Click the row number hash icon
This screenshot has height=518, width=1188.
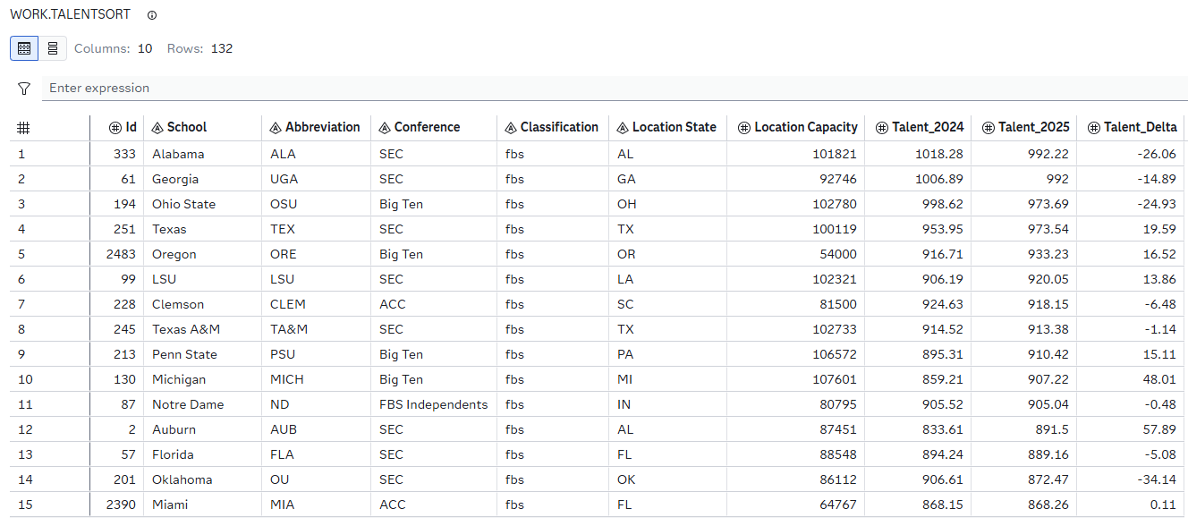24,128
